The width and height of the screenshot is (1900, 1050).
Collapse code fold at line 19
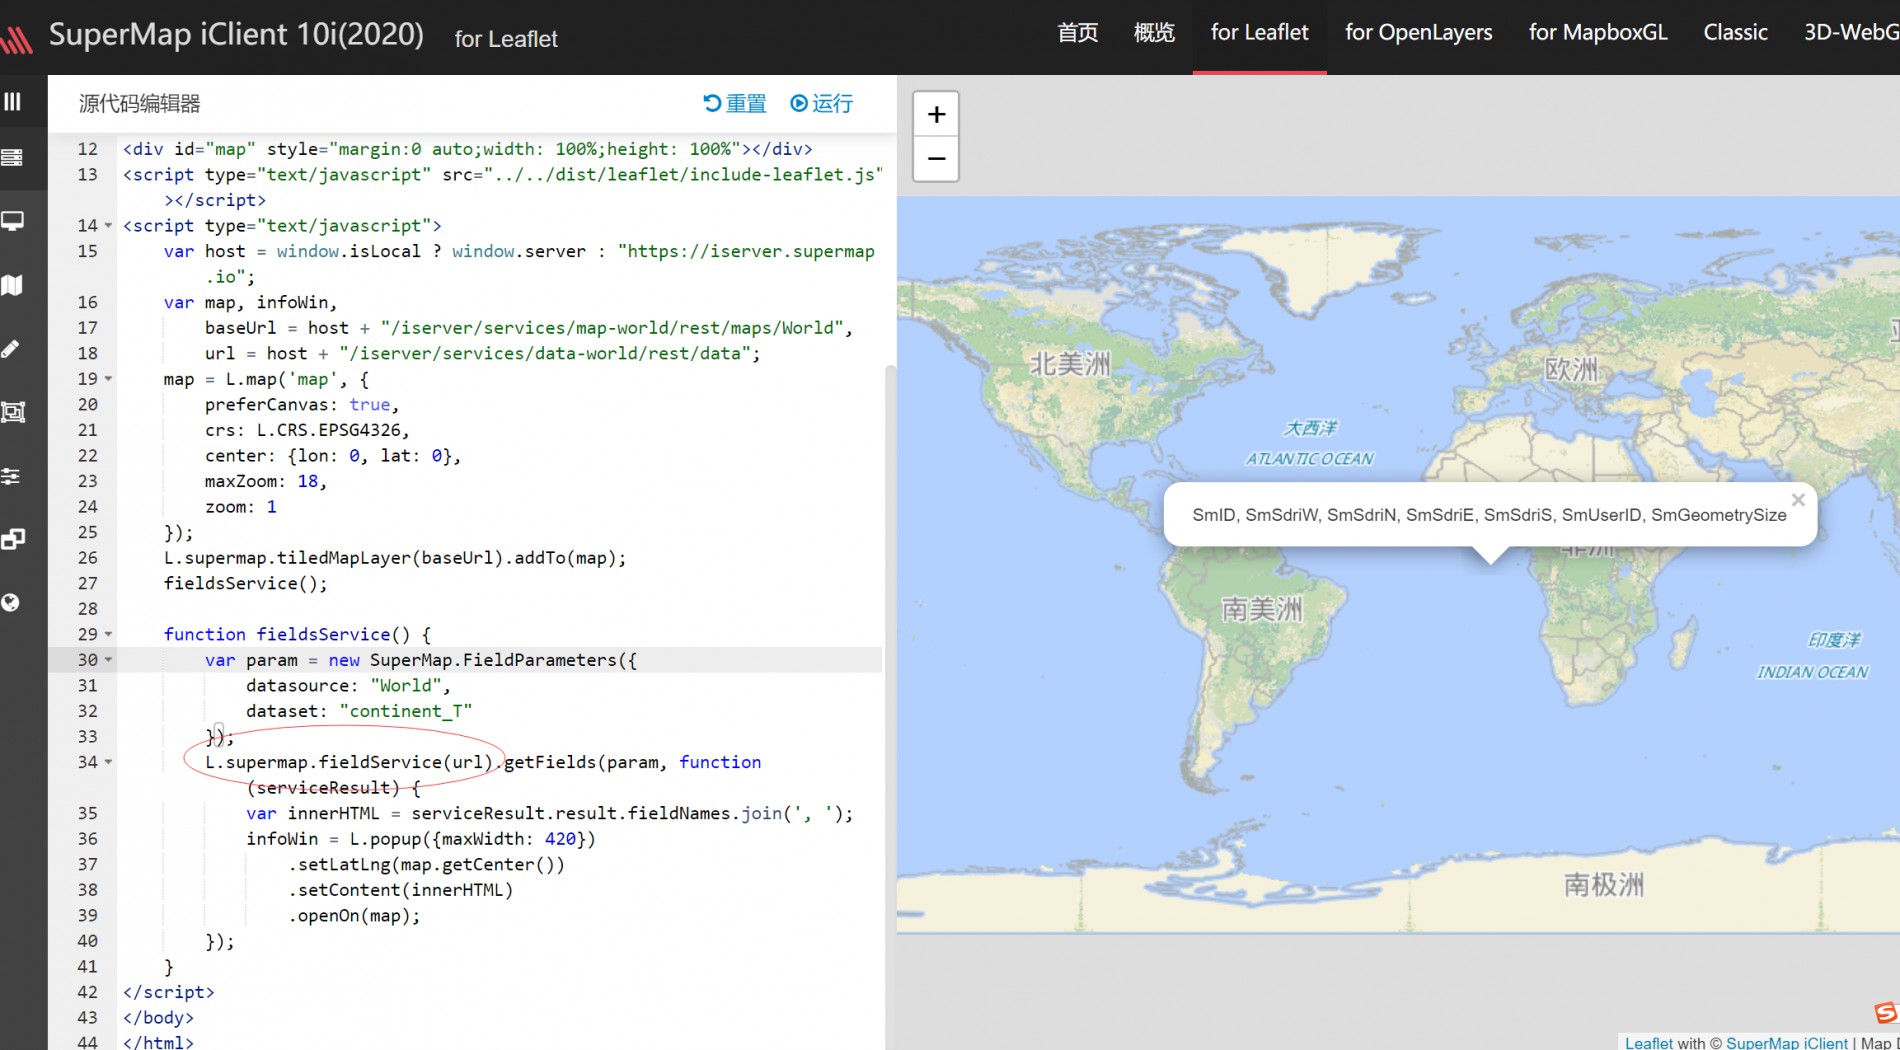point(109,379)
